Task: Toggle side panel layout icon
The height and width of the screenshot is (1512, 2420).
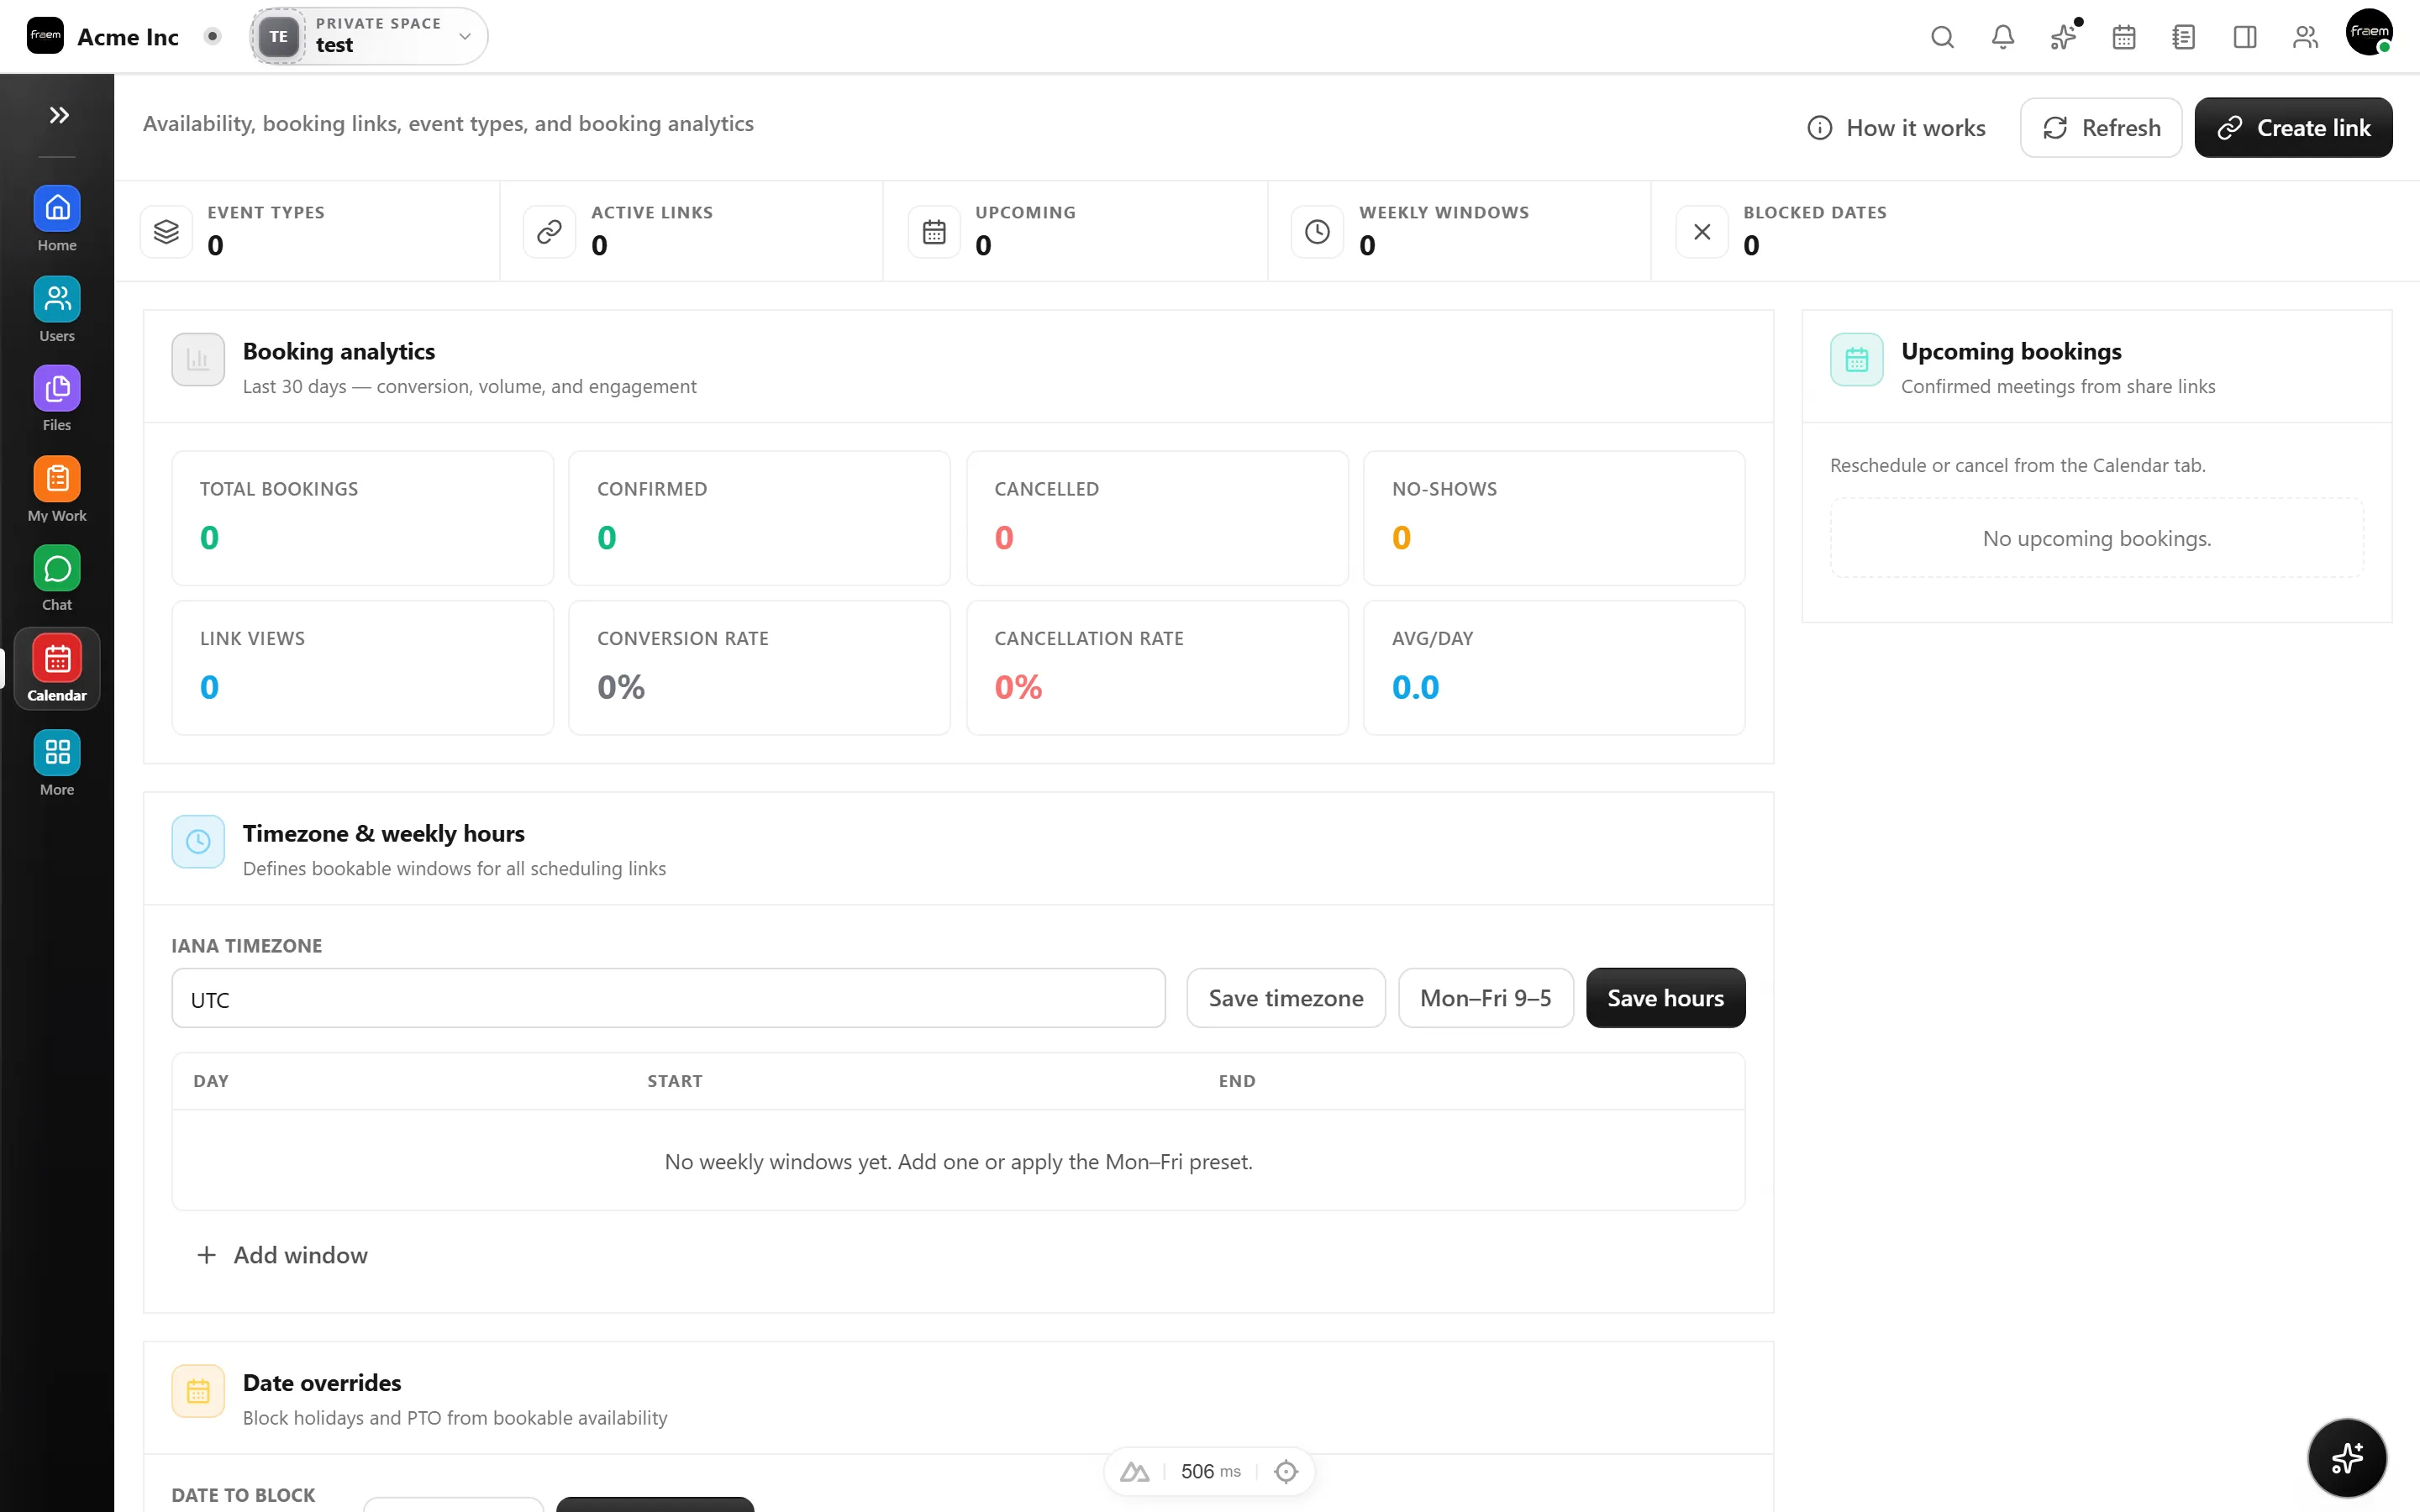Action: (x=2245, y=37)
